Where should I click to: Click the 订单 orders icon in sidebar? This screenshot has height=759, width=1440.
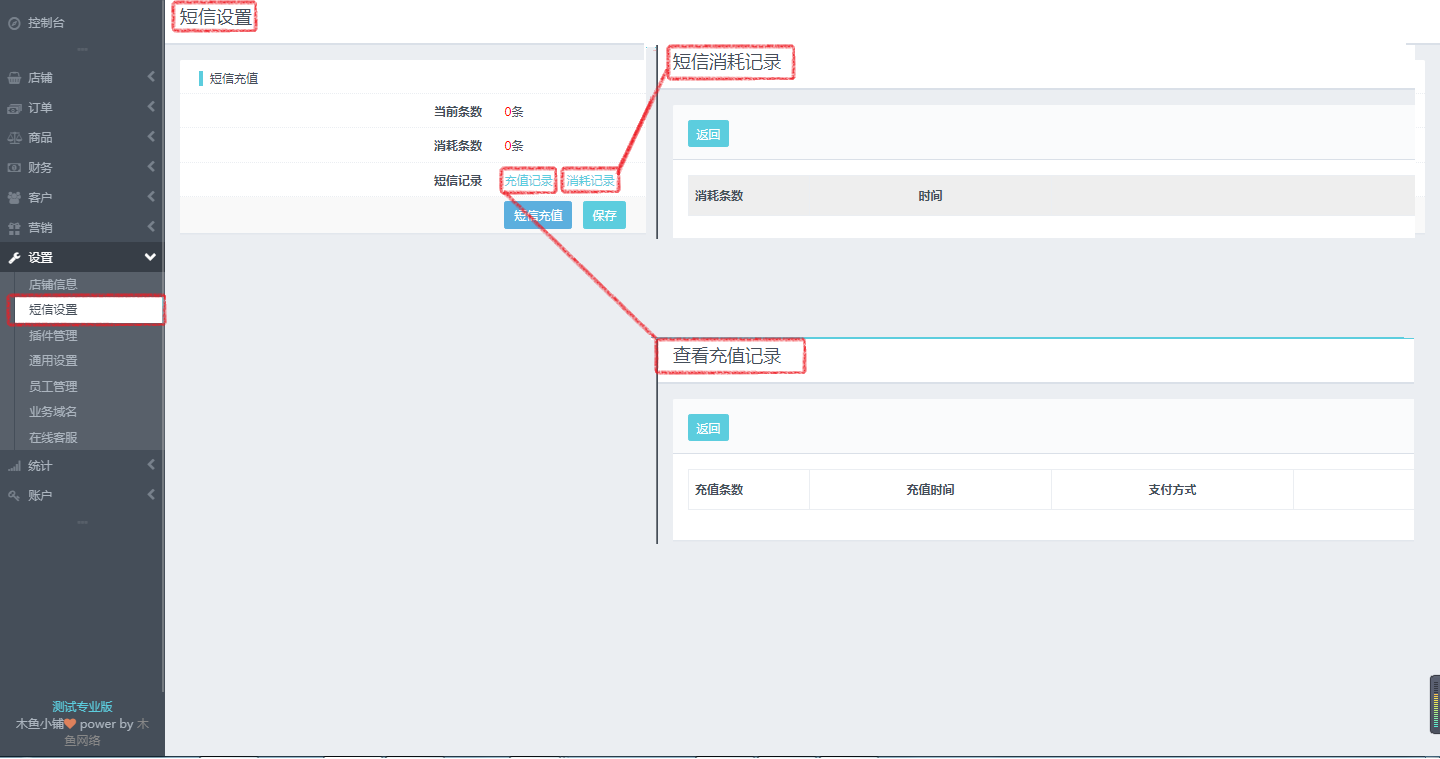[x=14, y=108]
